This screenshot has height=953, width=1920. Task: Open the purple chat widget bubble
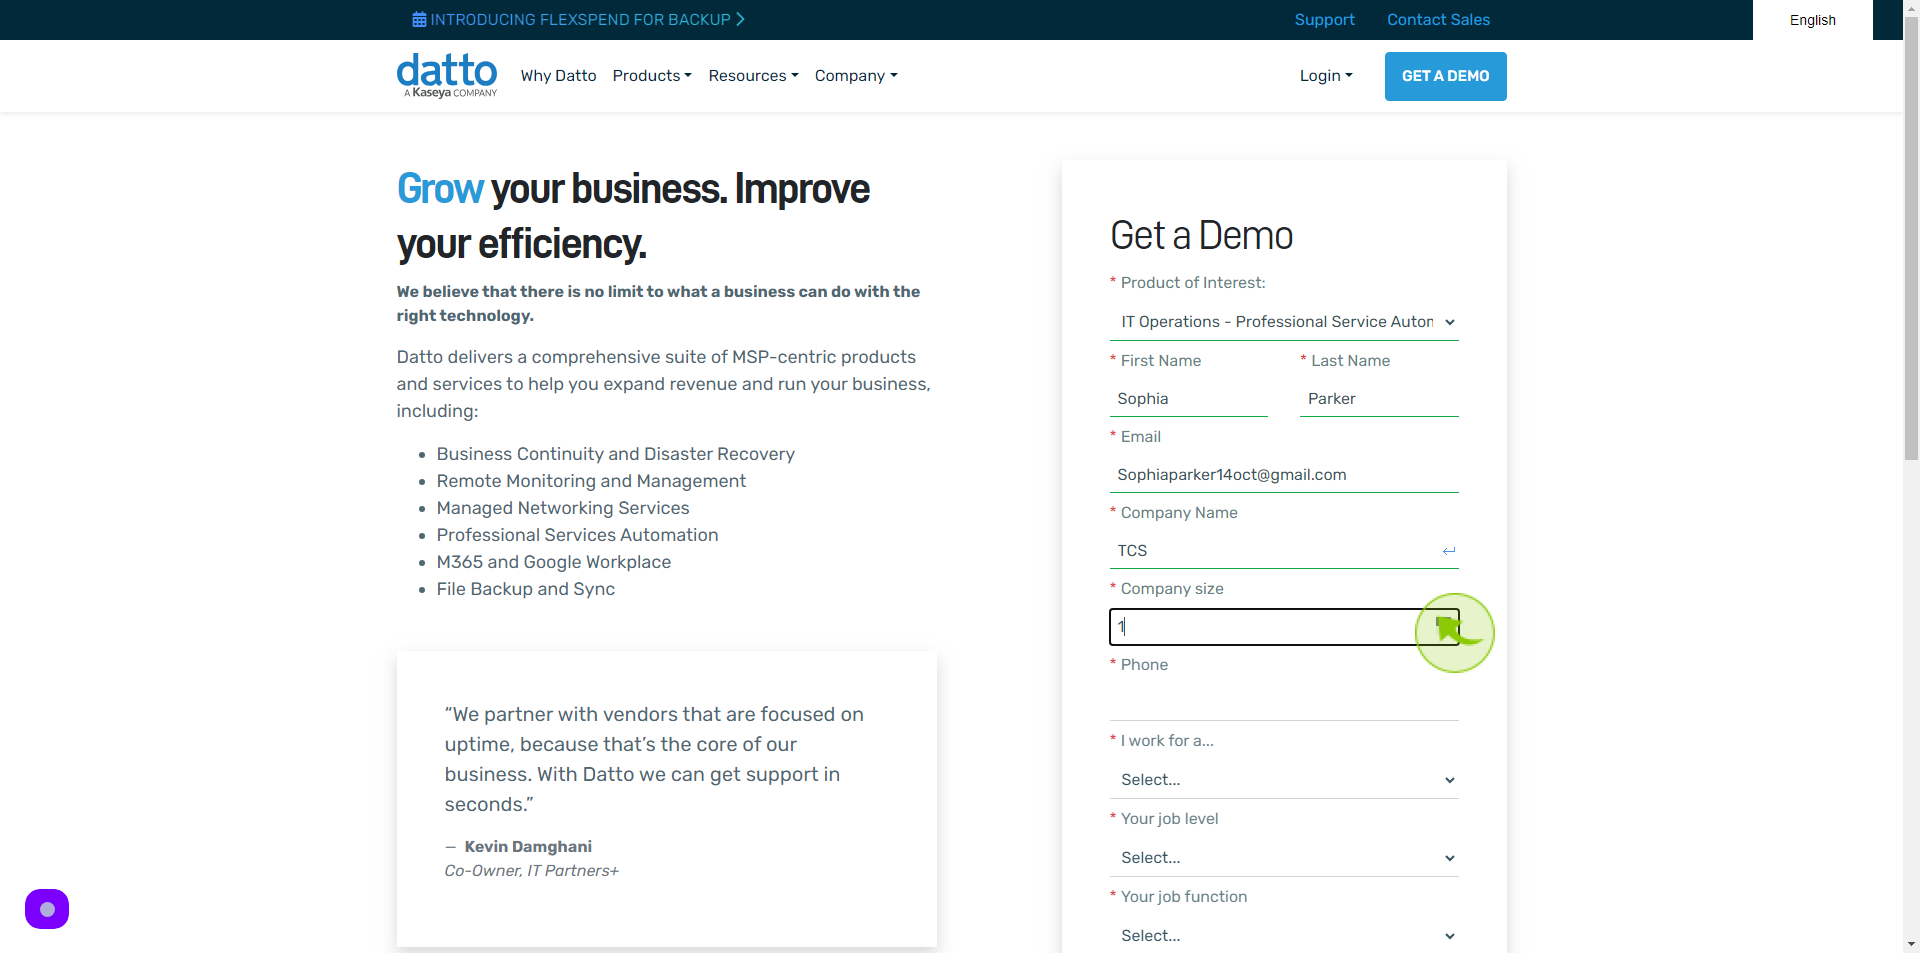click(x=47, y=909)
